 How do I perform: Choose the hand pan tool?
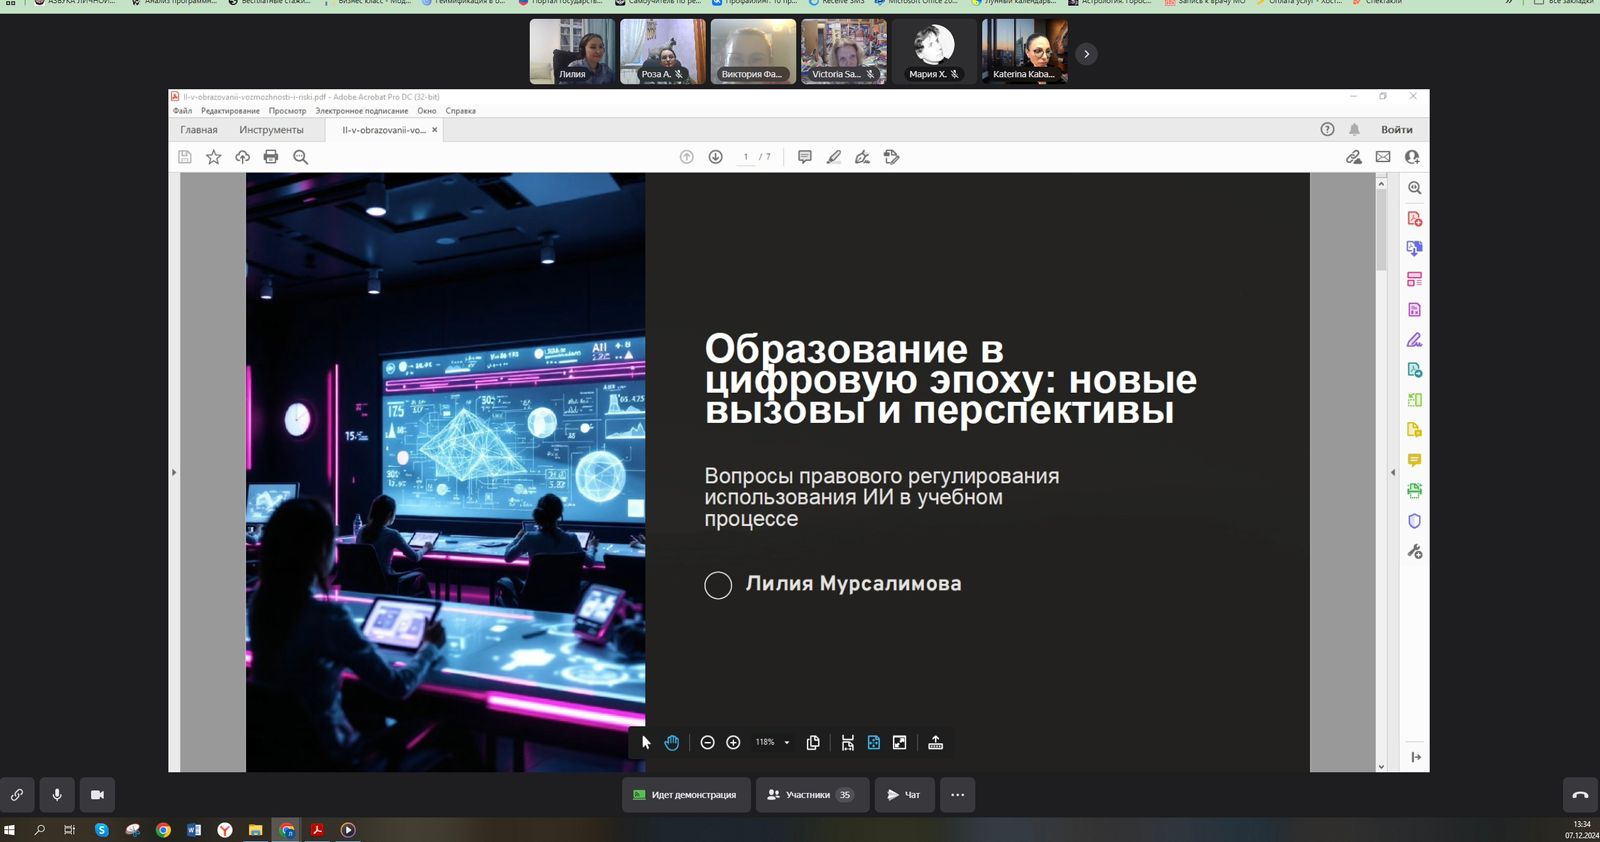pyautogui.click(x=672, y=742)
